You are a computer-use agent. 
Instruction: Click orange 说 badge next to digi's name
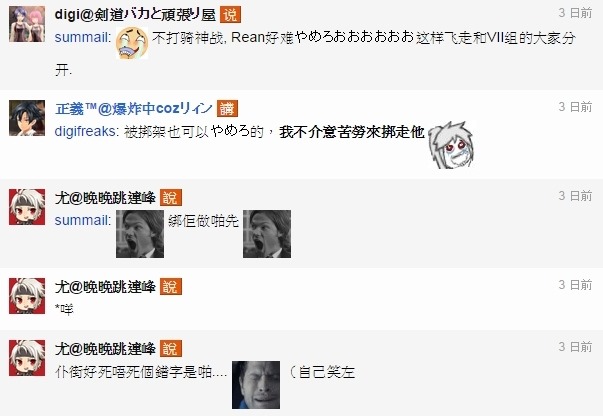230,15
